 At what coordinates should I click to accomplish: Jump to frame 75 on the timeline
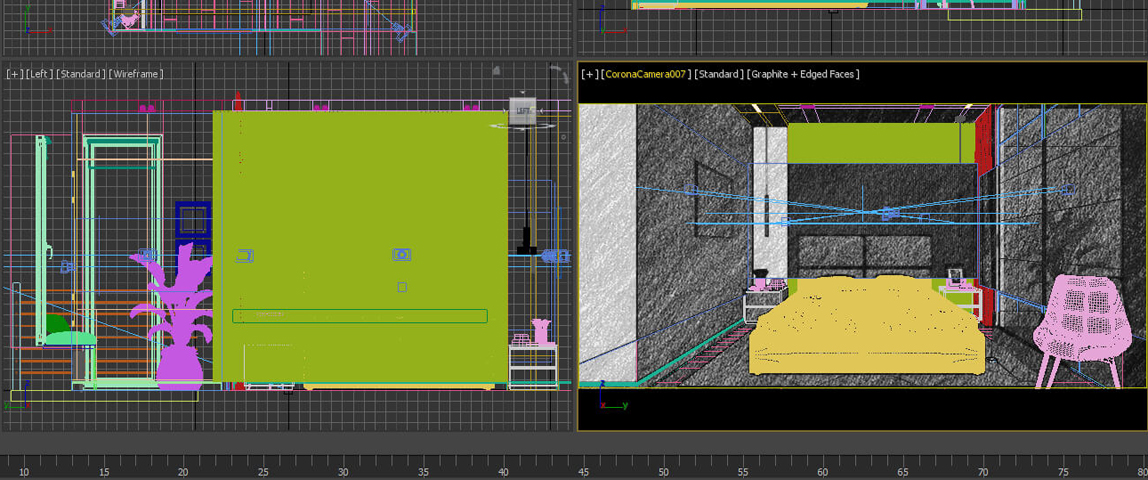pyautogui.click(x=1063, y=472)
